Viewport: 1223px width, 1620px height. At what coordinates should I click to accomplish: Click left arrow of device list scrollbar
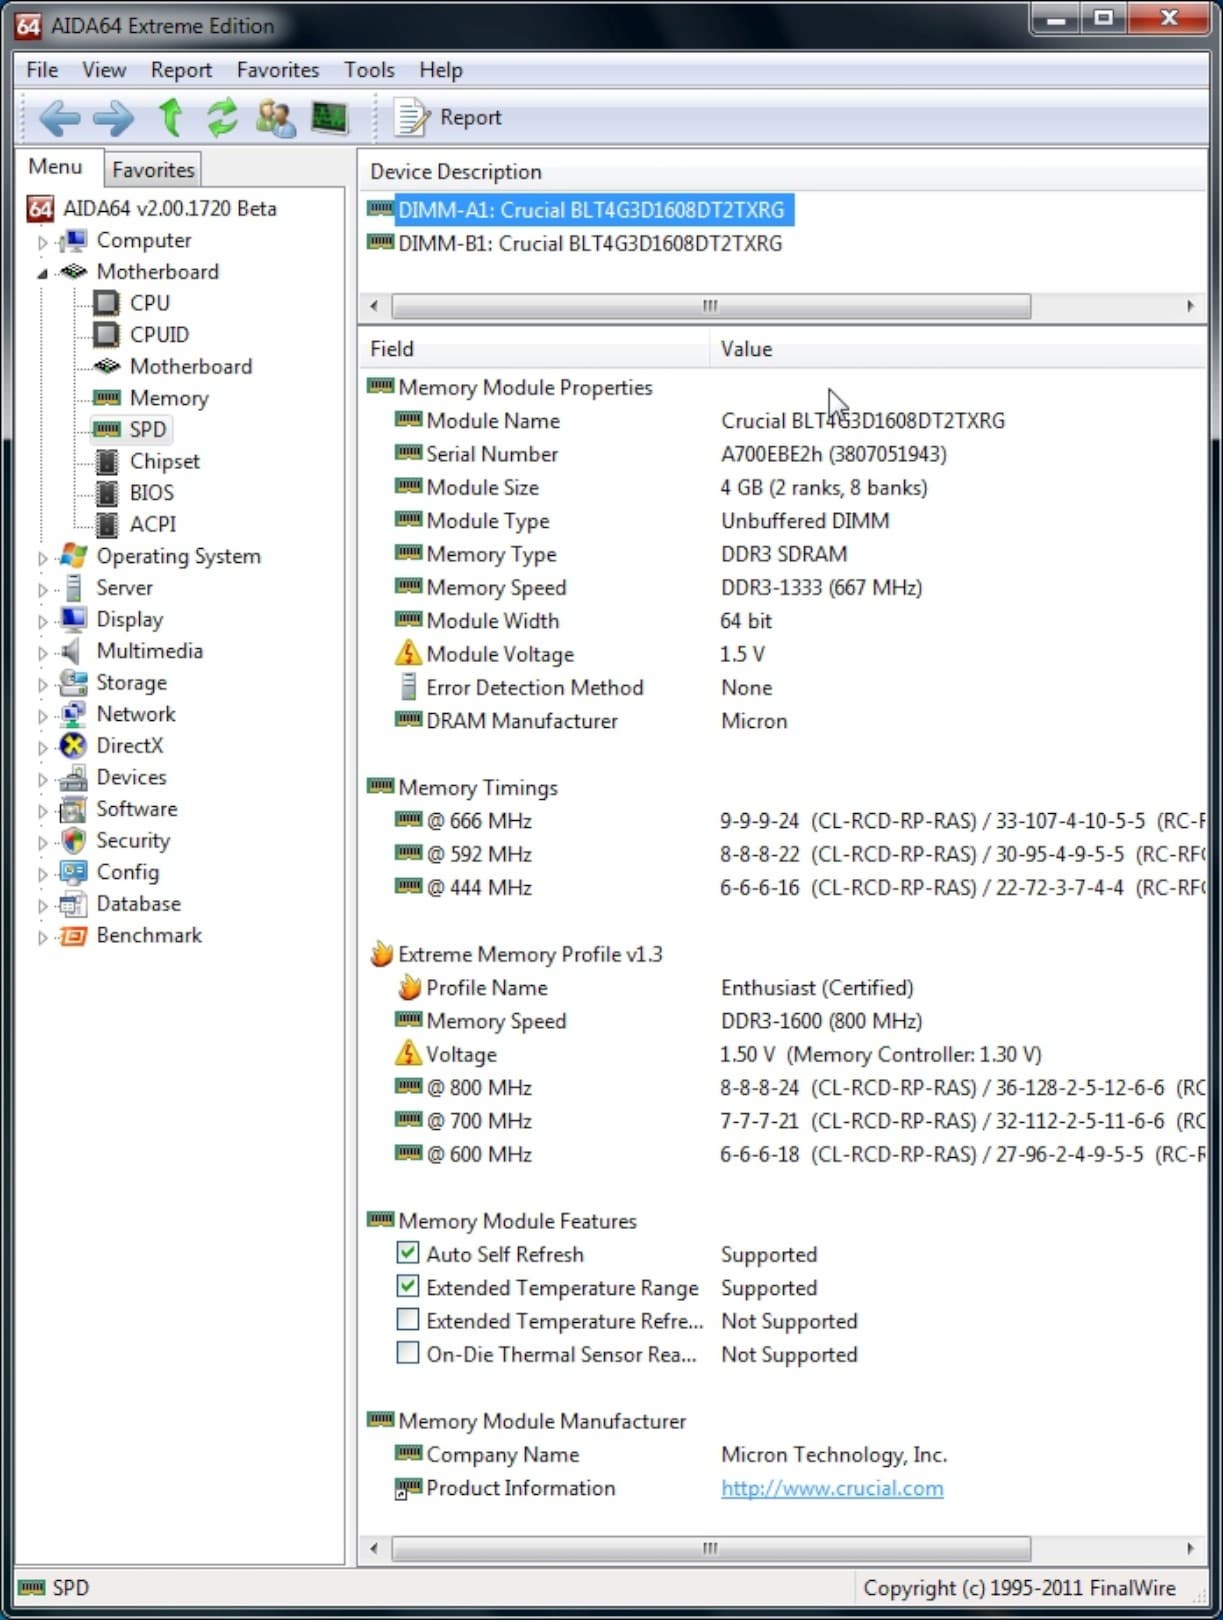pos(374,306)
